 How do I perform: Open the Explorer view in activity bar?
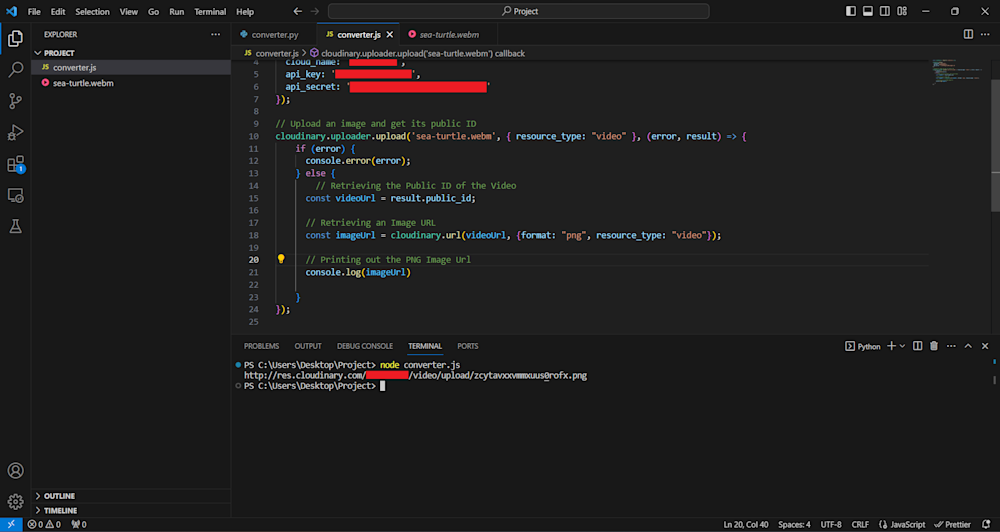click(15, 38)
